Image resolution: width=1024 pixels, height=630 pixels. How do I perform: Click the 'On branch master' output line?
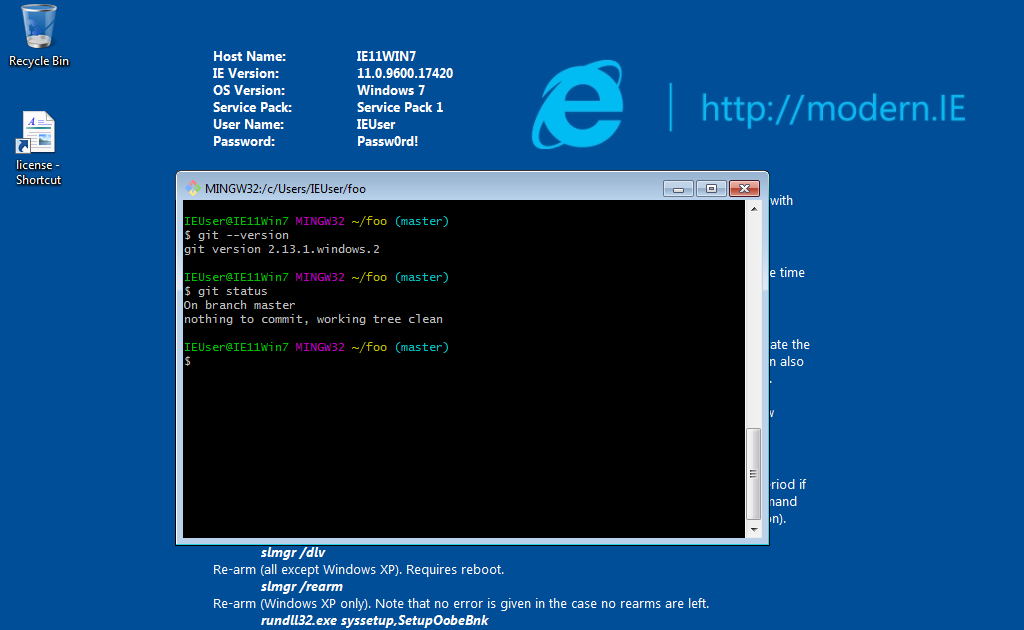240,305
